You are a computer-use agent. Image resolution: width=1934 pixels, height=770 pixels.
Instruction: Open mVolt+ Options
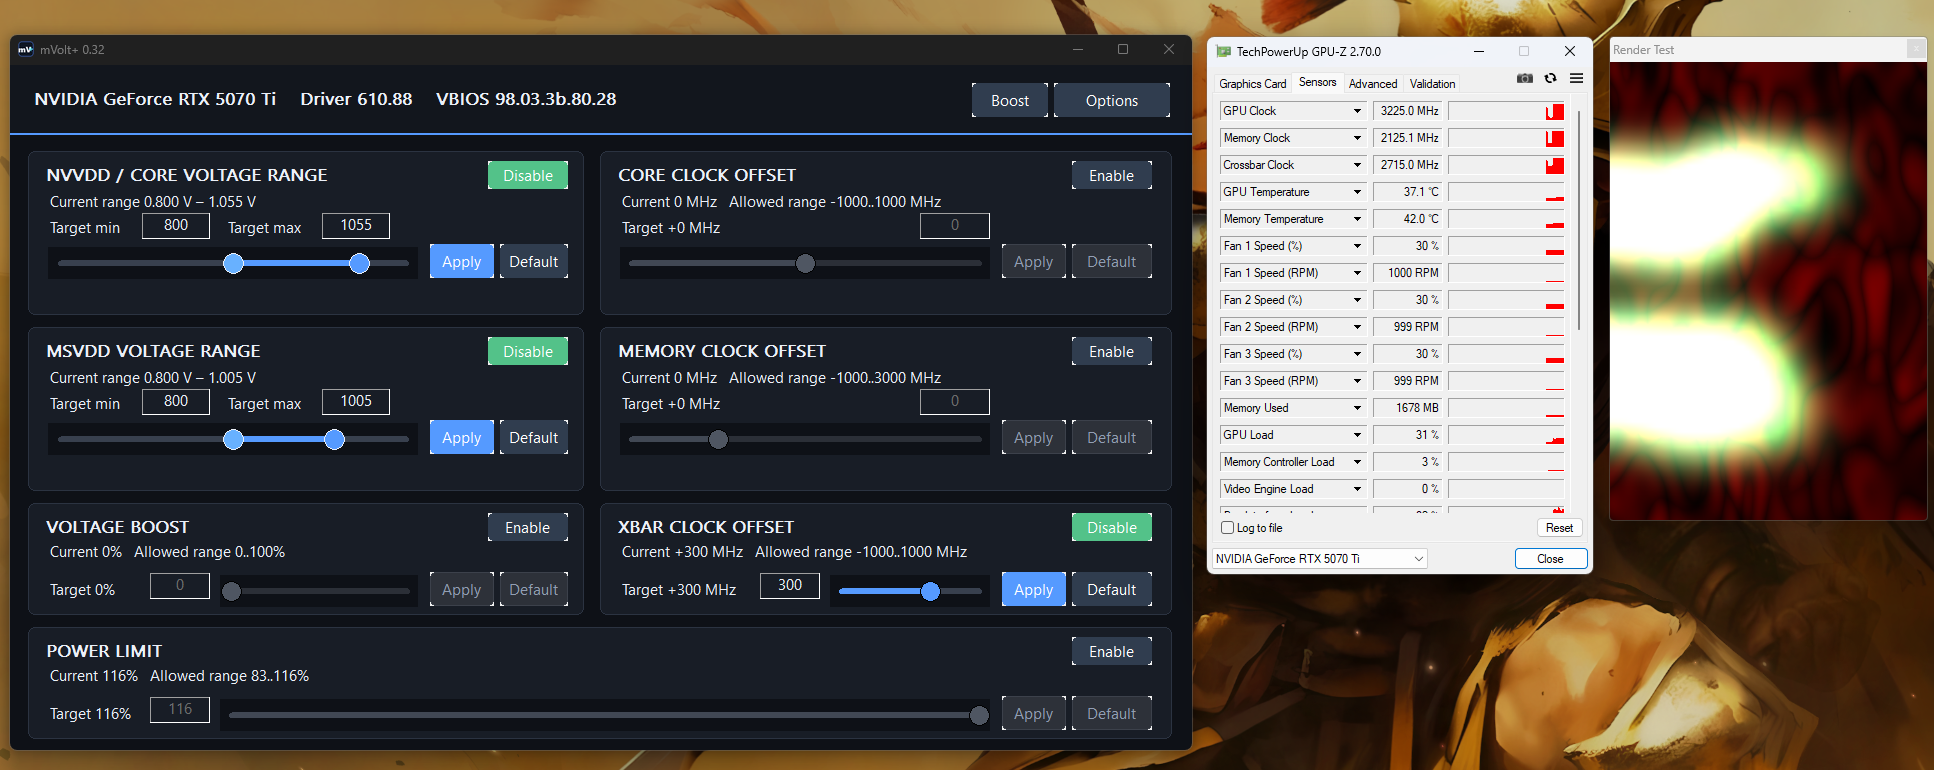(x=1112, y=100)
